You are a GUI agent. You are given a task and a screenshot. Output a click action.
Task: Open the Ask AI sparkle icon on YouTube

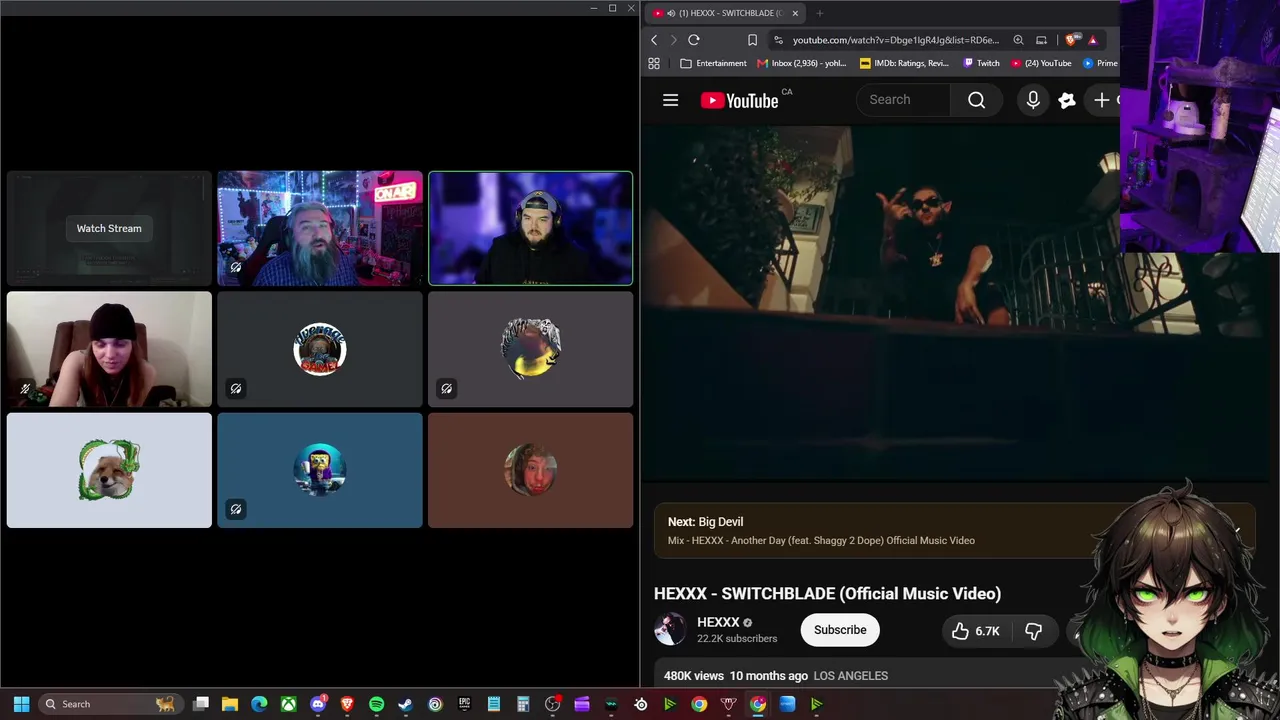(1067, 100)
